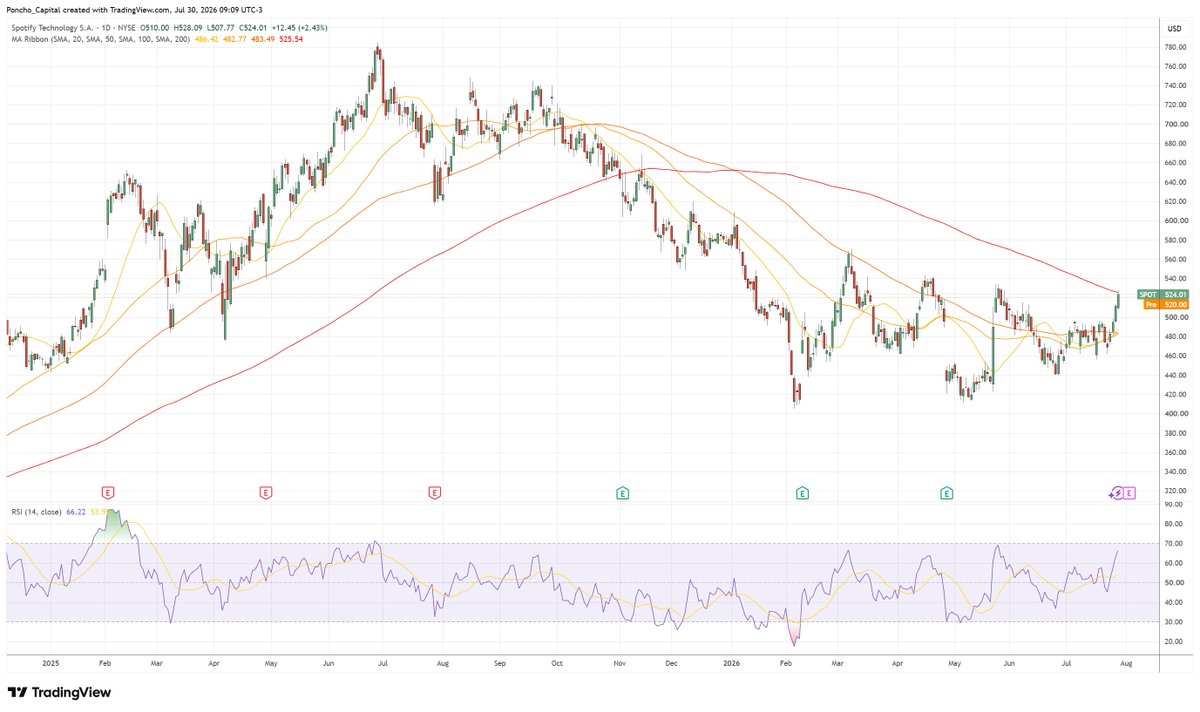The width and height of the screenshot is (1200, 712).
Task: Select the red earnings marker just before Aug 2025
Action: click(x=434, y=492)
